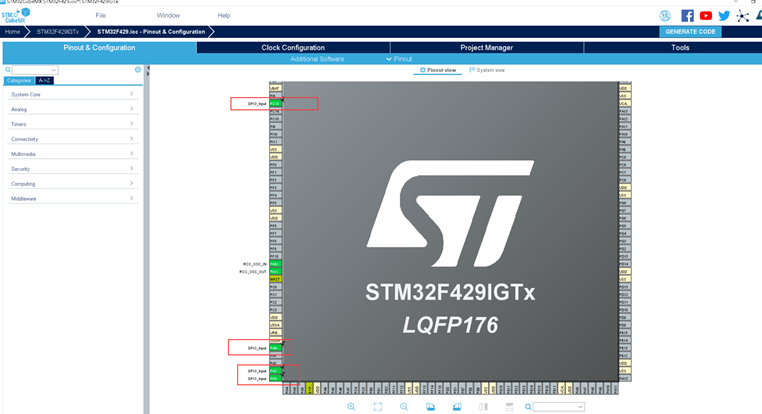Select the Pinout & Configuration tab
This screenshot has height=414, width=762.
[99, 48]
